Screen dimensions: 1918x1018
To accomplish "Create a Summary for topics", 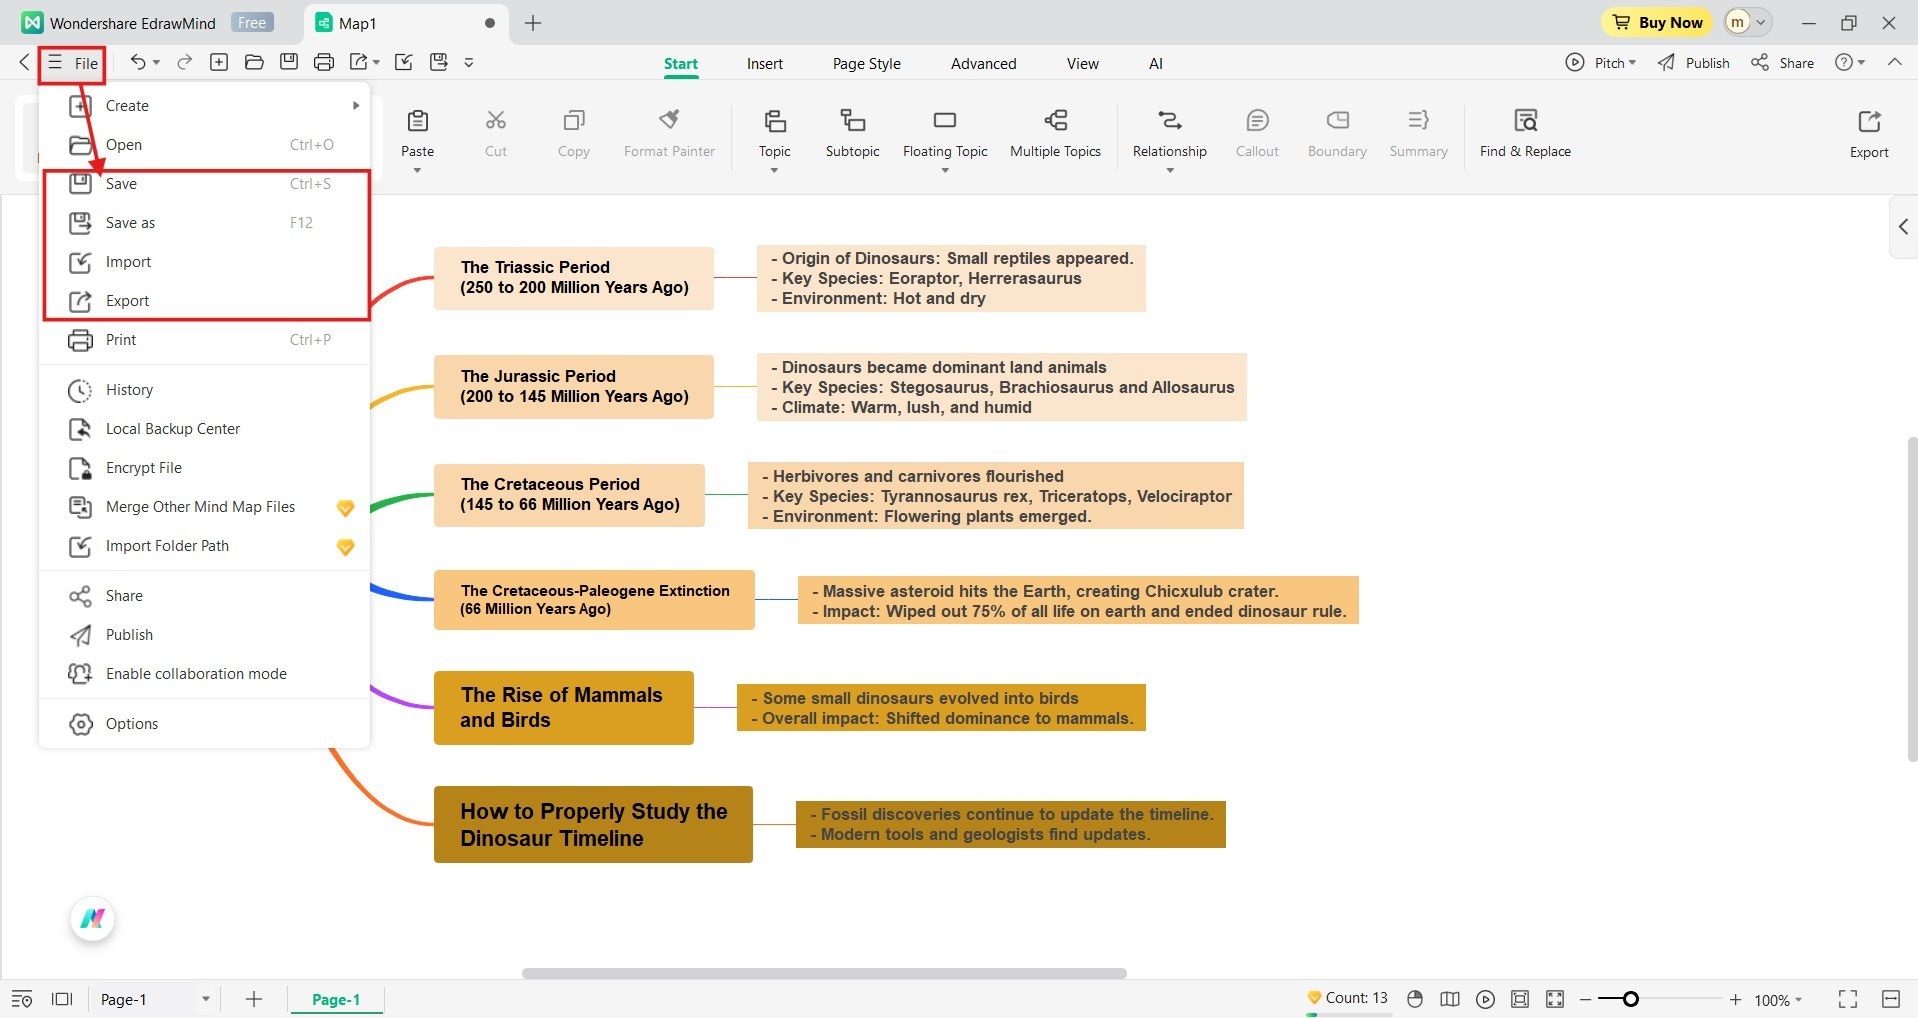I will tap(1417, 133).
